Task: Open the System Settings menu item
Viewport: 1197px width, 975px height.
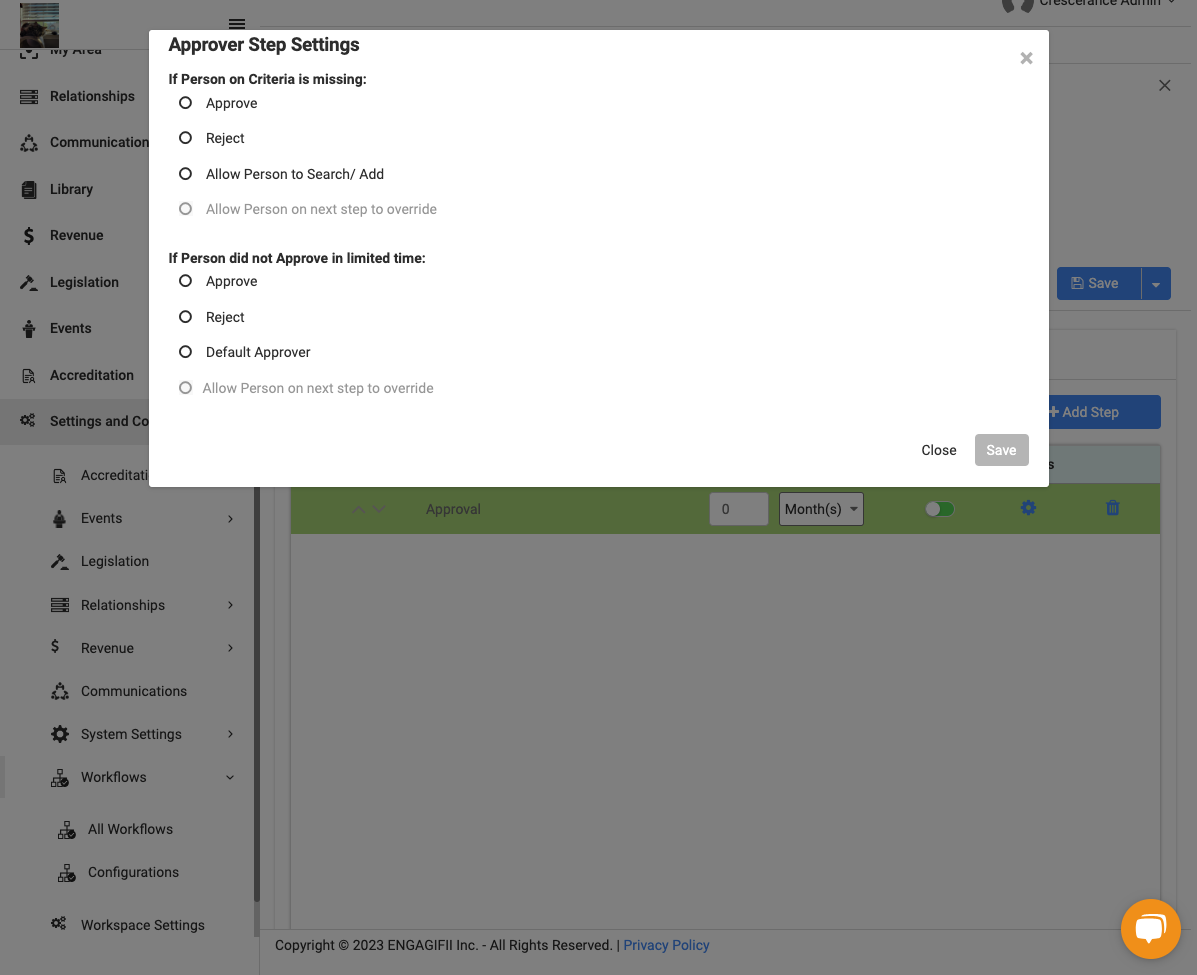Action: [x=131, y=734]
